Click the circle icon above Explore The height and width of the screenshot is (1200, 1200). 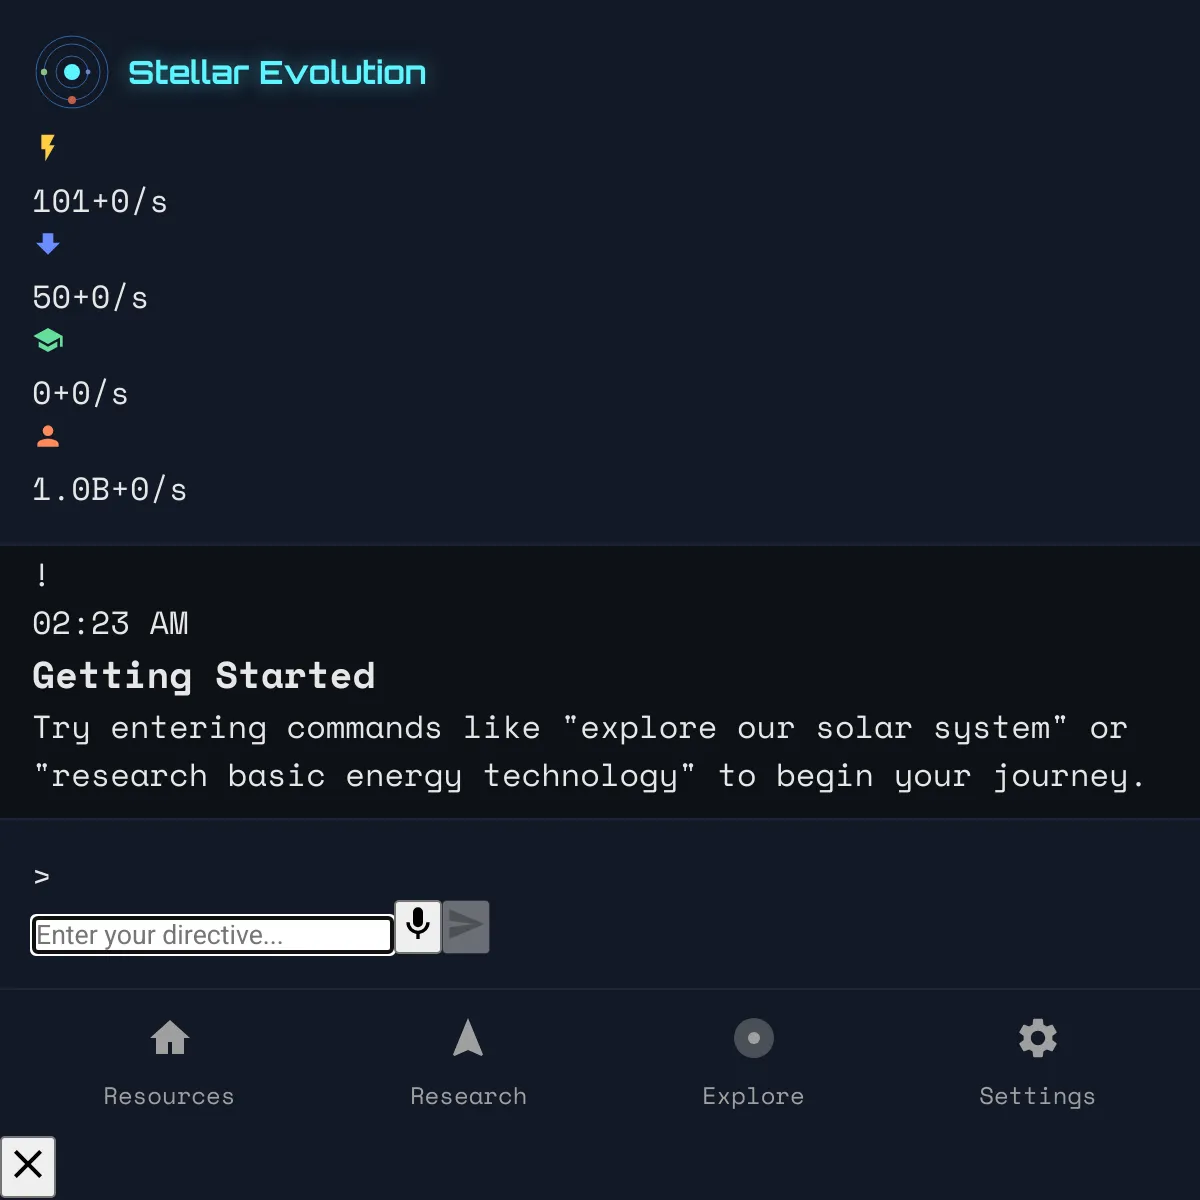[x=754, y=1038]
